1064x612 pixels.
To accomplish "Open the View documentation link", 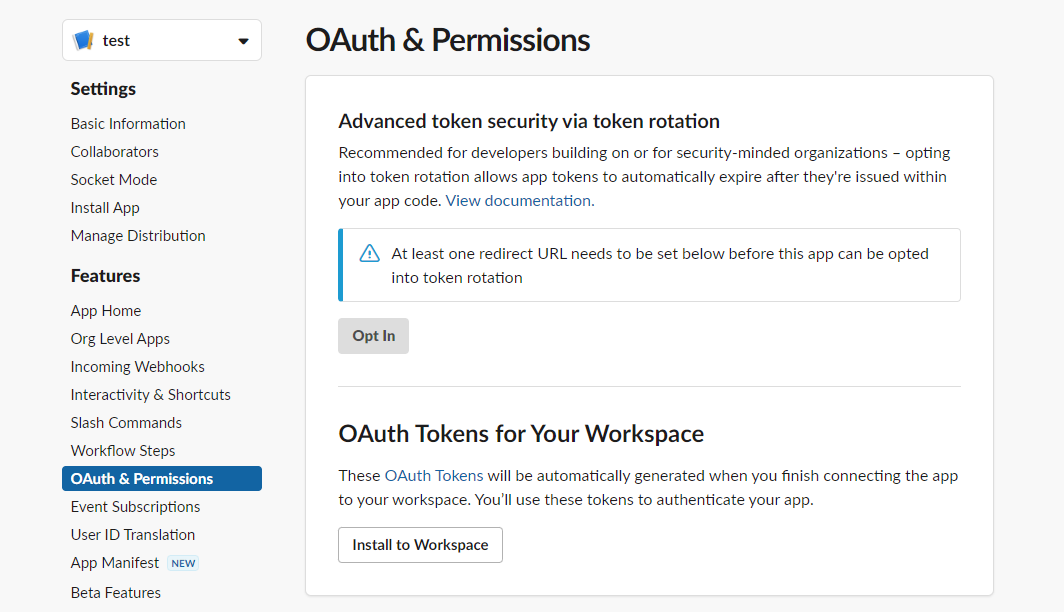I will 519,200.
